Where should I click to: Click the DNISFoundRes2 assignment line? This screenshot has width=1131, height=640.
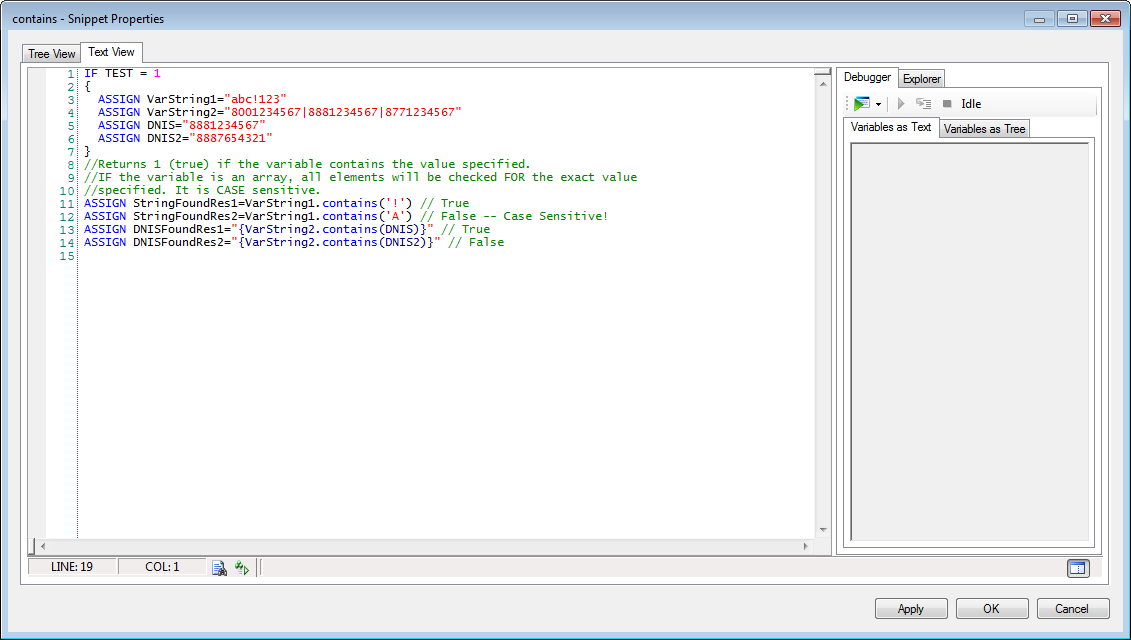[294, 242]
